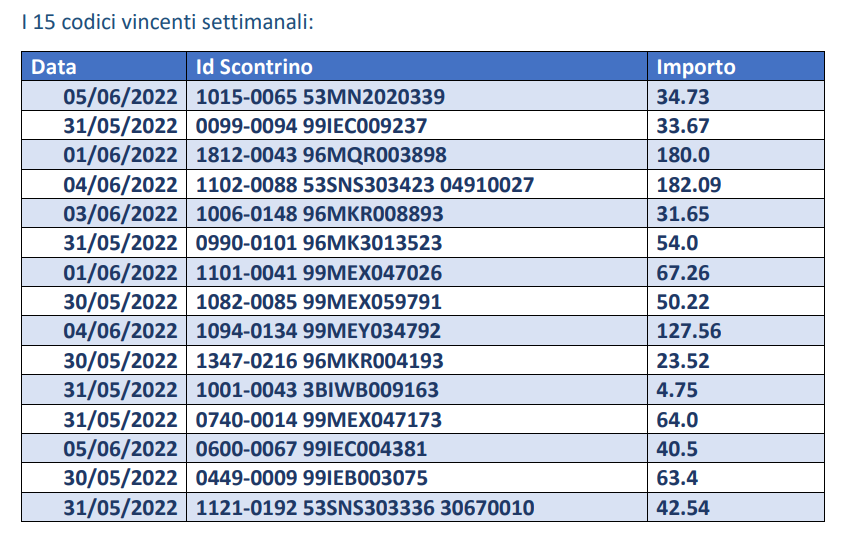
Task: Select amount 64.0
Action: coord(677,420)
